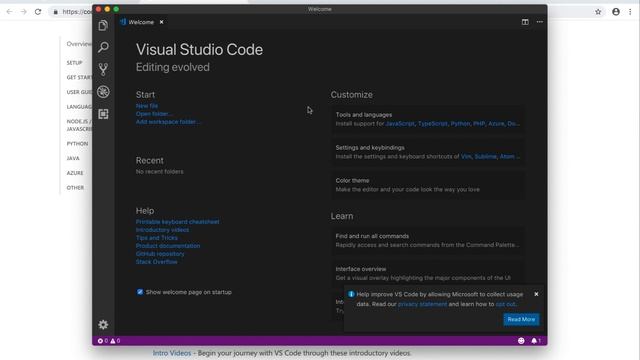
Task: Click Add workspace folder link
Action: click(x=168, y=122)
